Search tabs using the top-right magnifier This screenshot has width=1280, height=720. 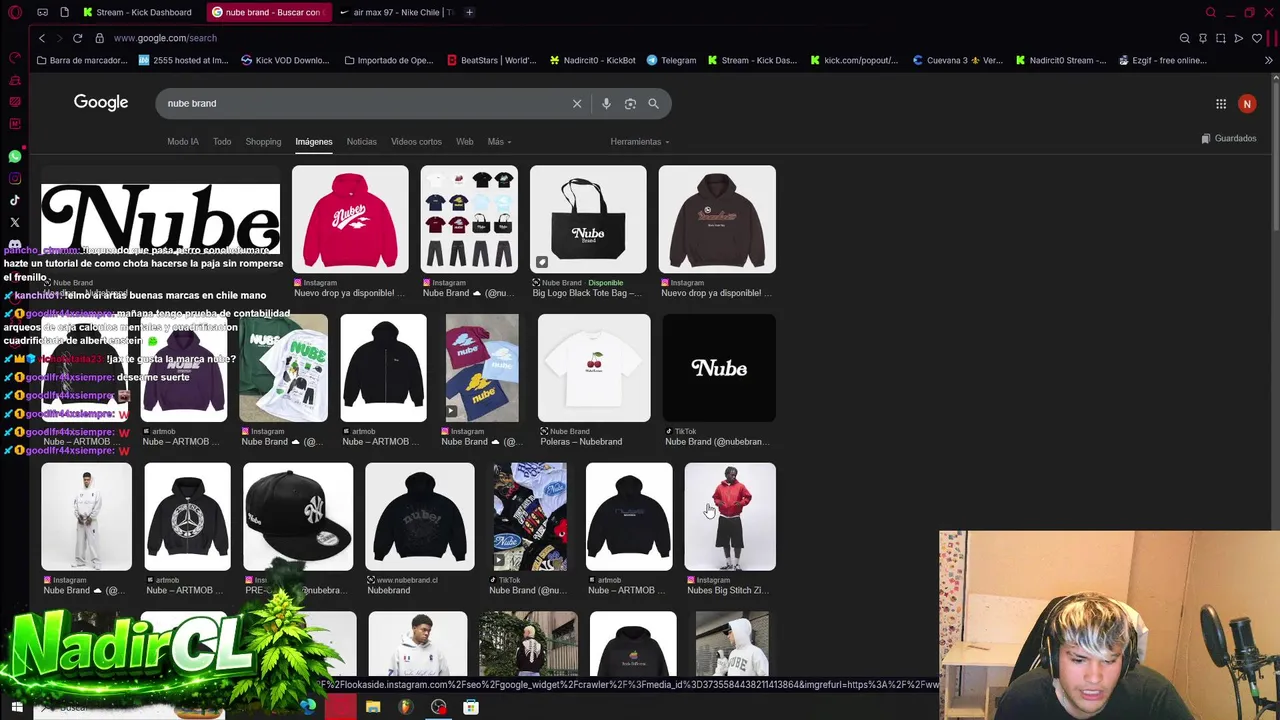click(x=1211, y=12)
